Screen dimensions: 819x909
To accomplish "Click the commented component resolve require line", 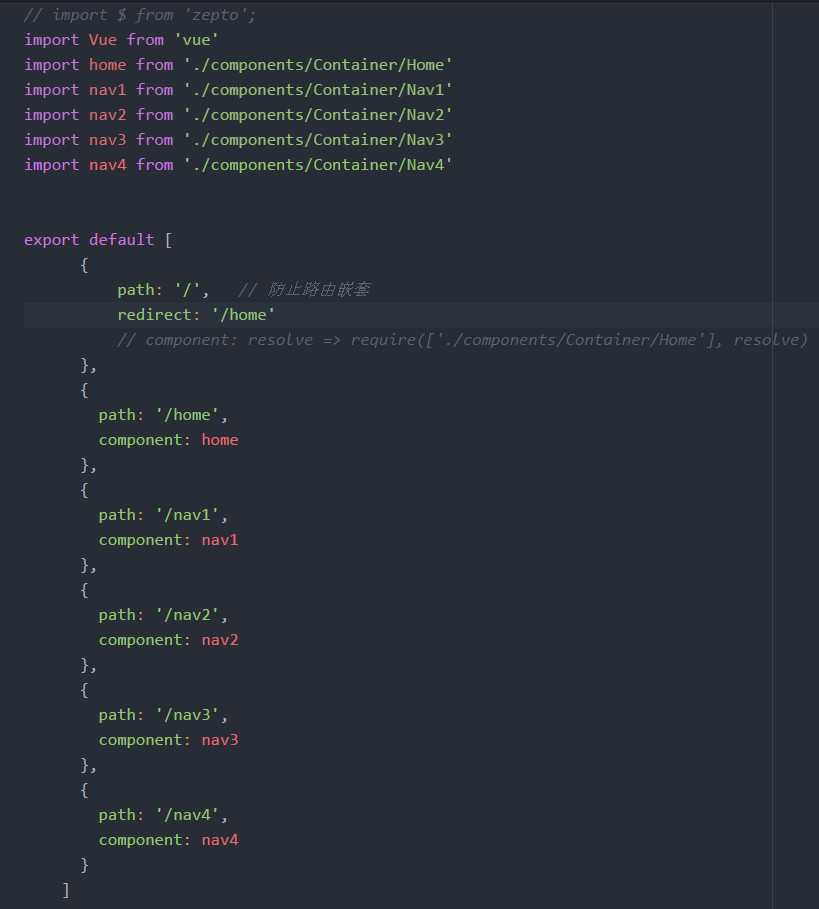I will tap(462, 340).
